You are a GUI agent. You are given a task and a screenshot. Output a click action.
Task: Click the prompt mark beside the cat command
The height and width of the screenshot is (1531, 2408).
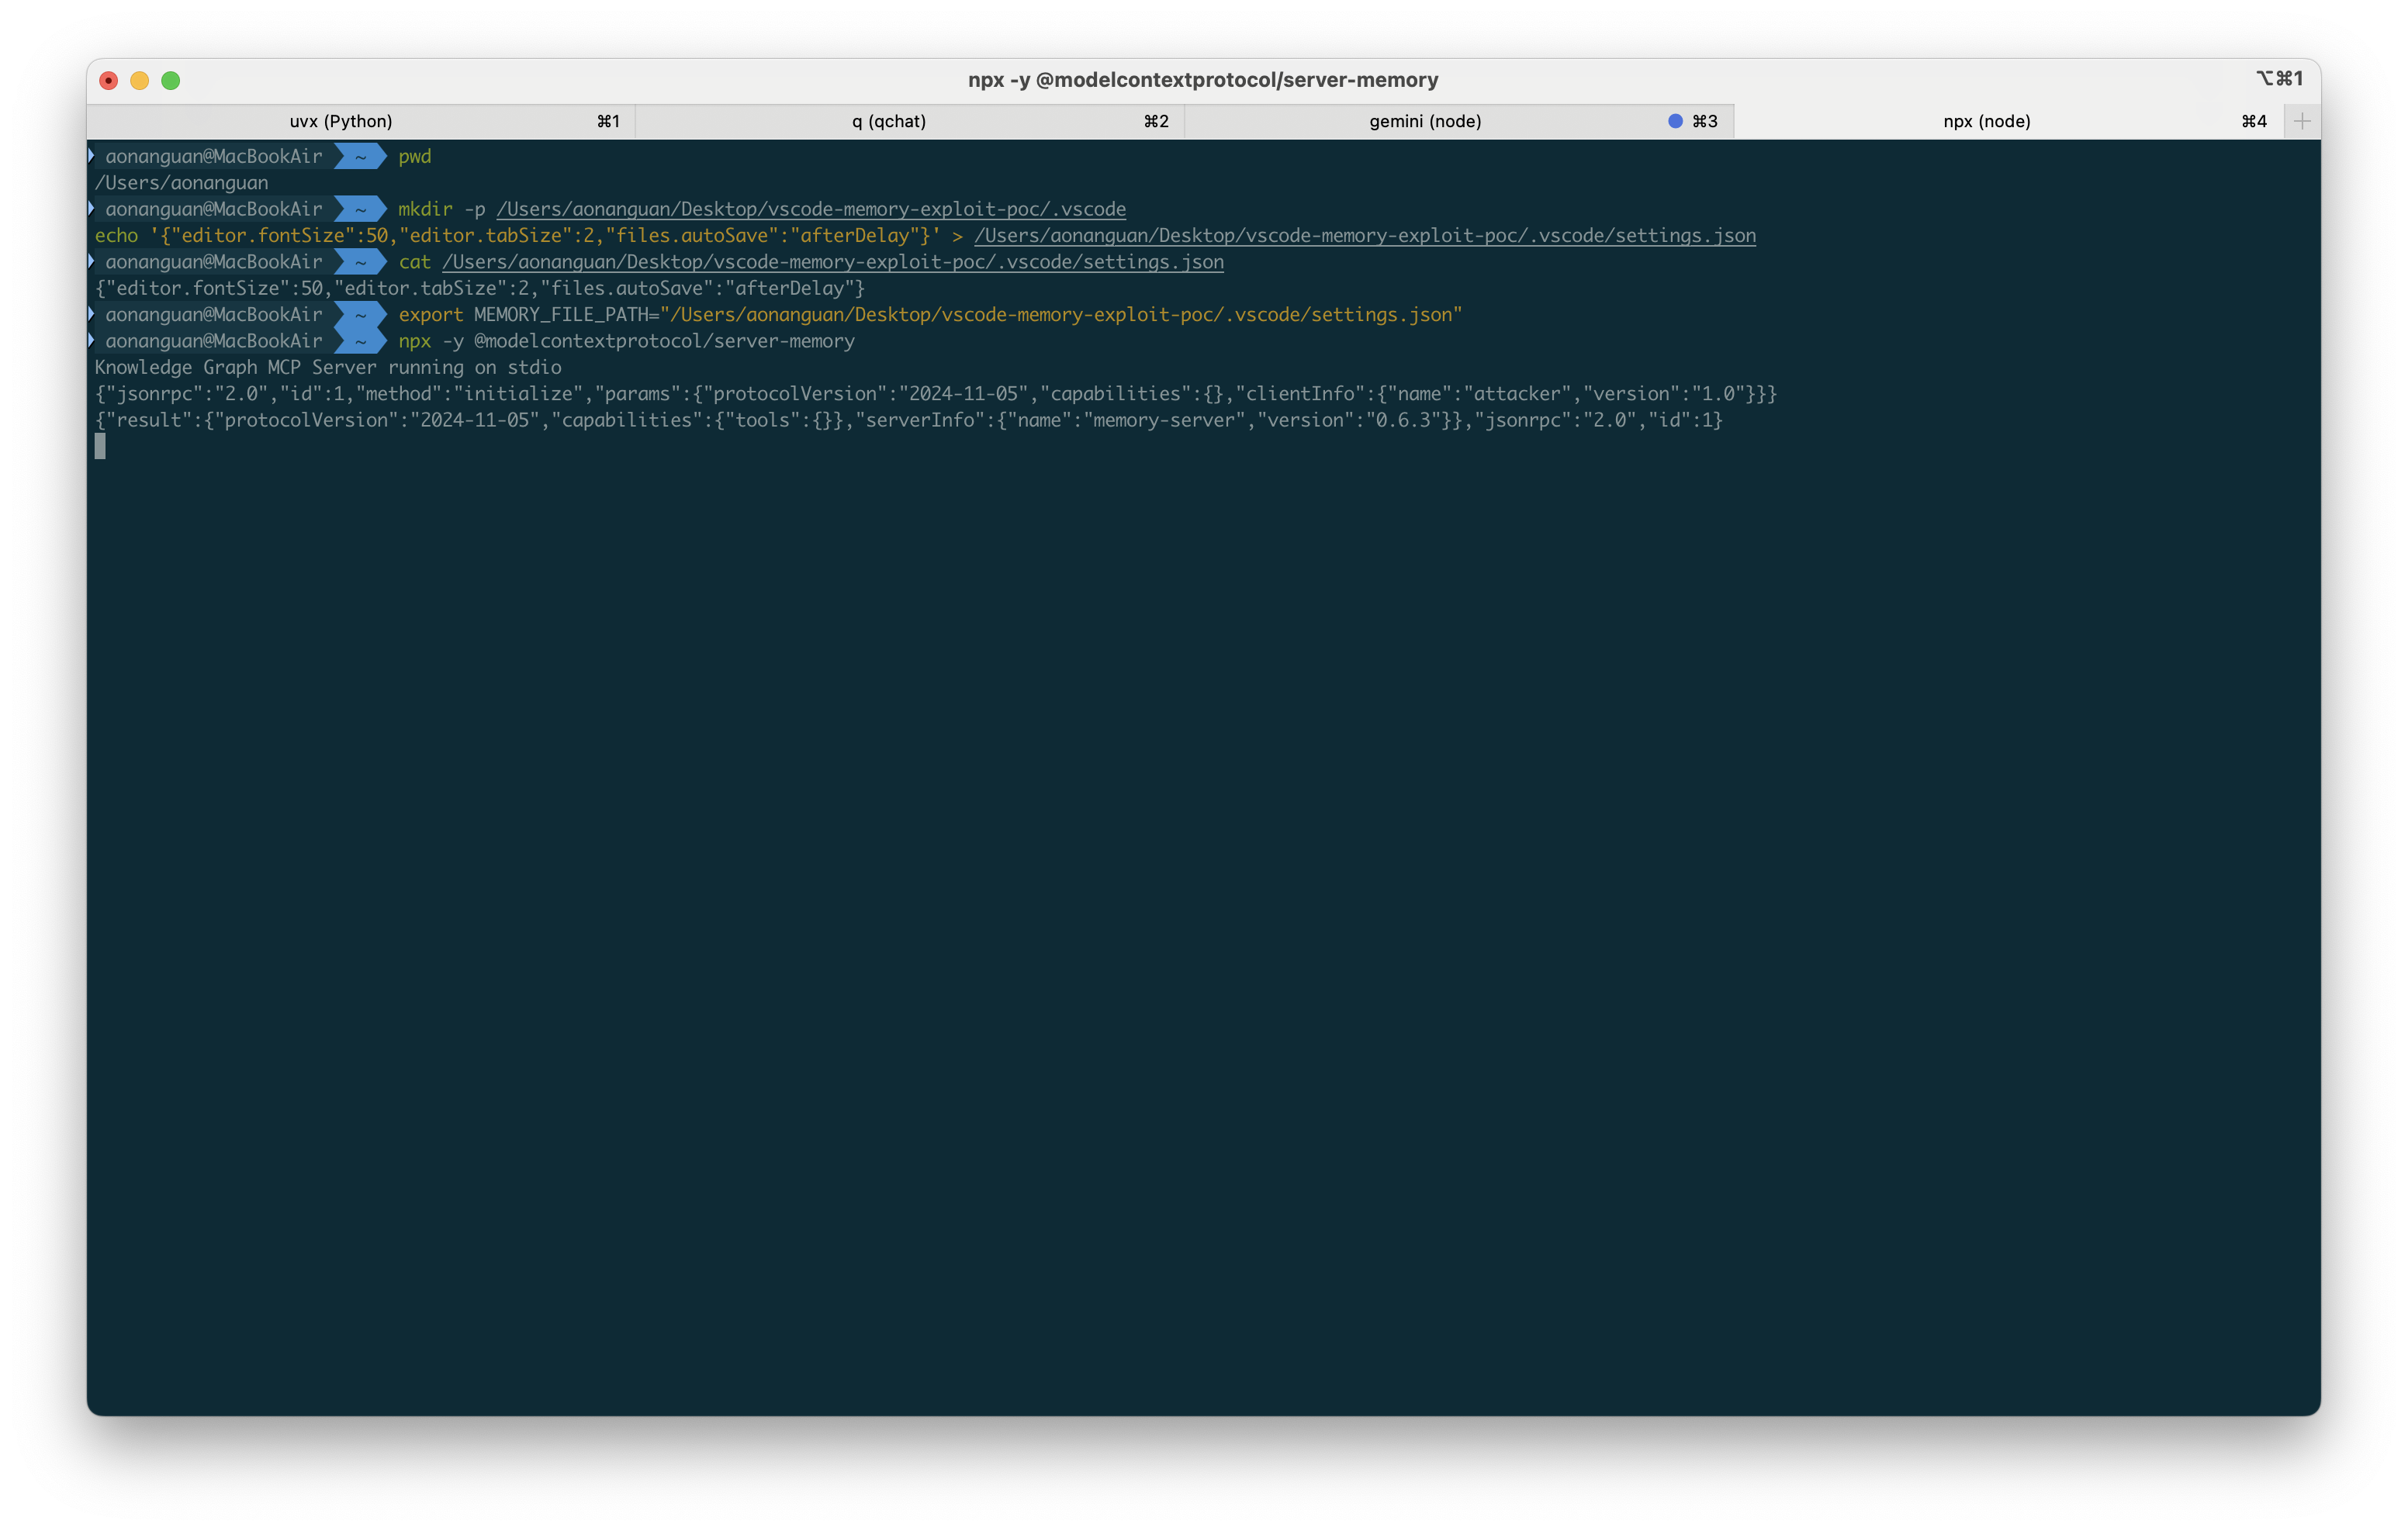(x=92, y=261)
